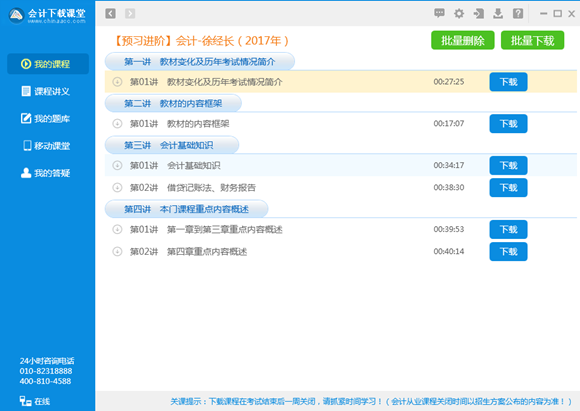The width and height of the screenshot is (580, 411).
Task: Click 批量删除 button
Action: (462, 40)
